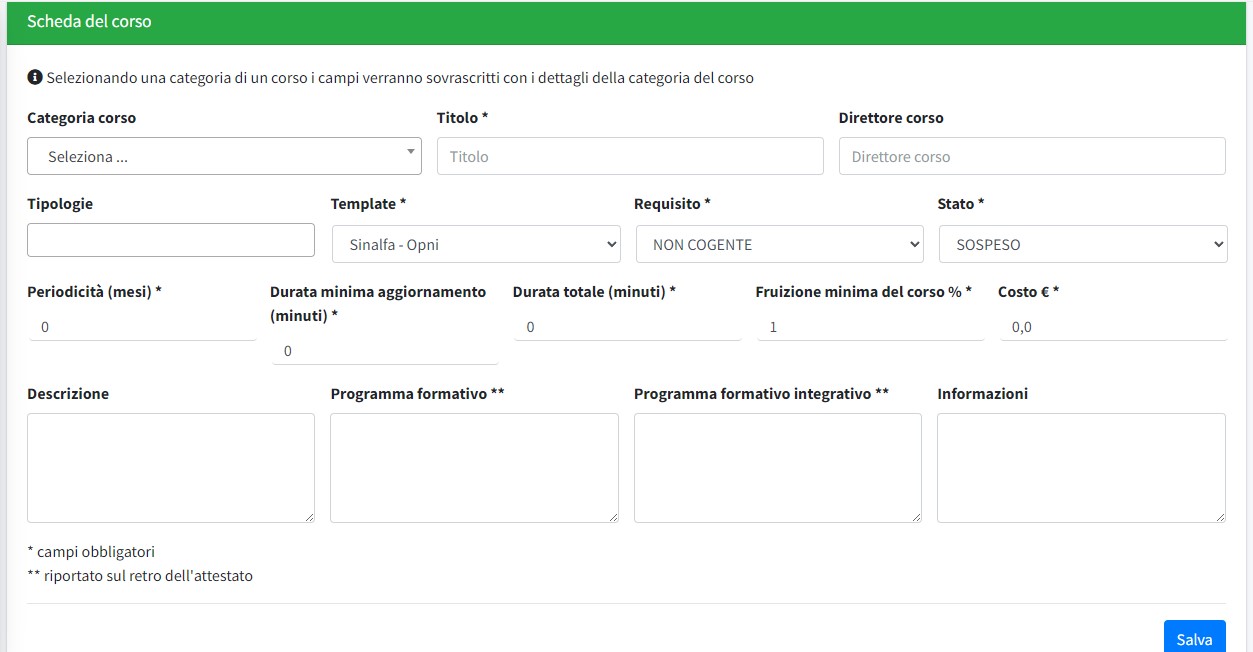1253x652 pixels.
Task: Click the Descrizione textarea resize handle
Action: (x=309, y=516)
